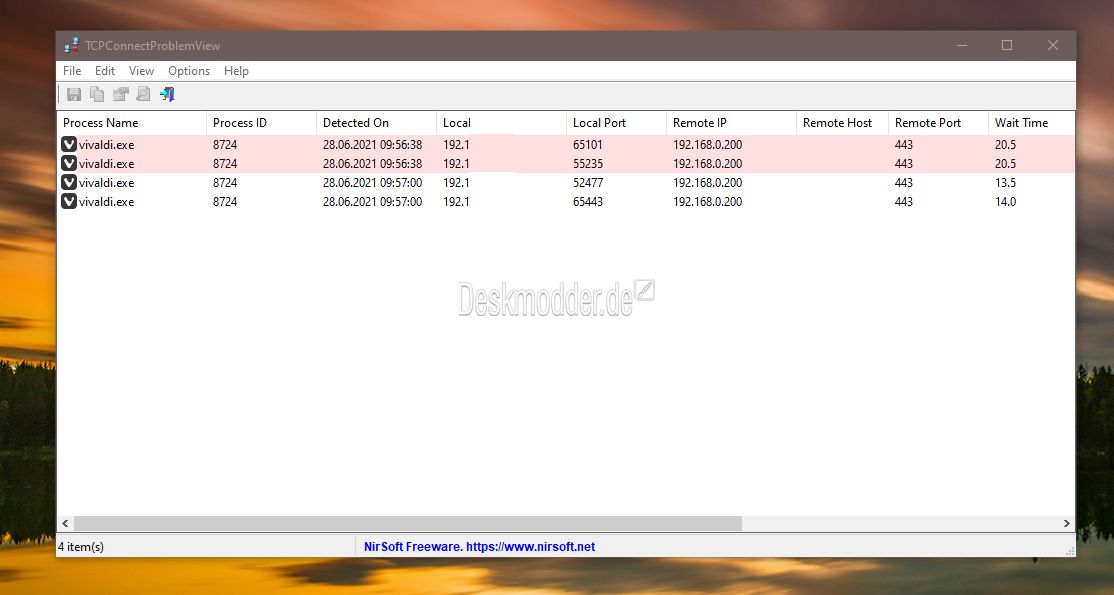This screenshot has height=595, width=1114.
Task: Select local port value 65443
Action: coord(588,202)
